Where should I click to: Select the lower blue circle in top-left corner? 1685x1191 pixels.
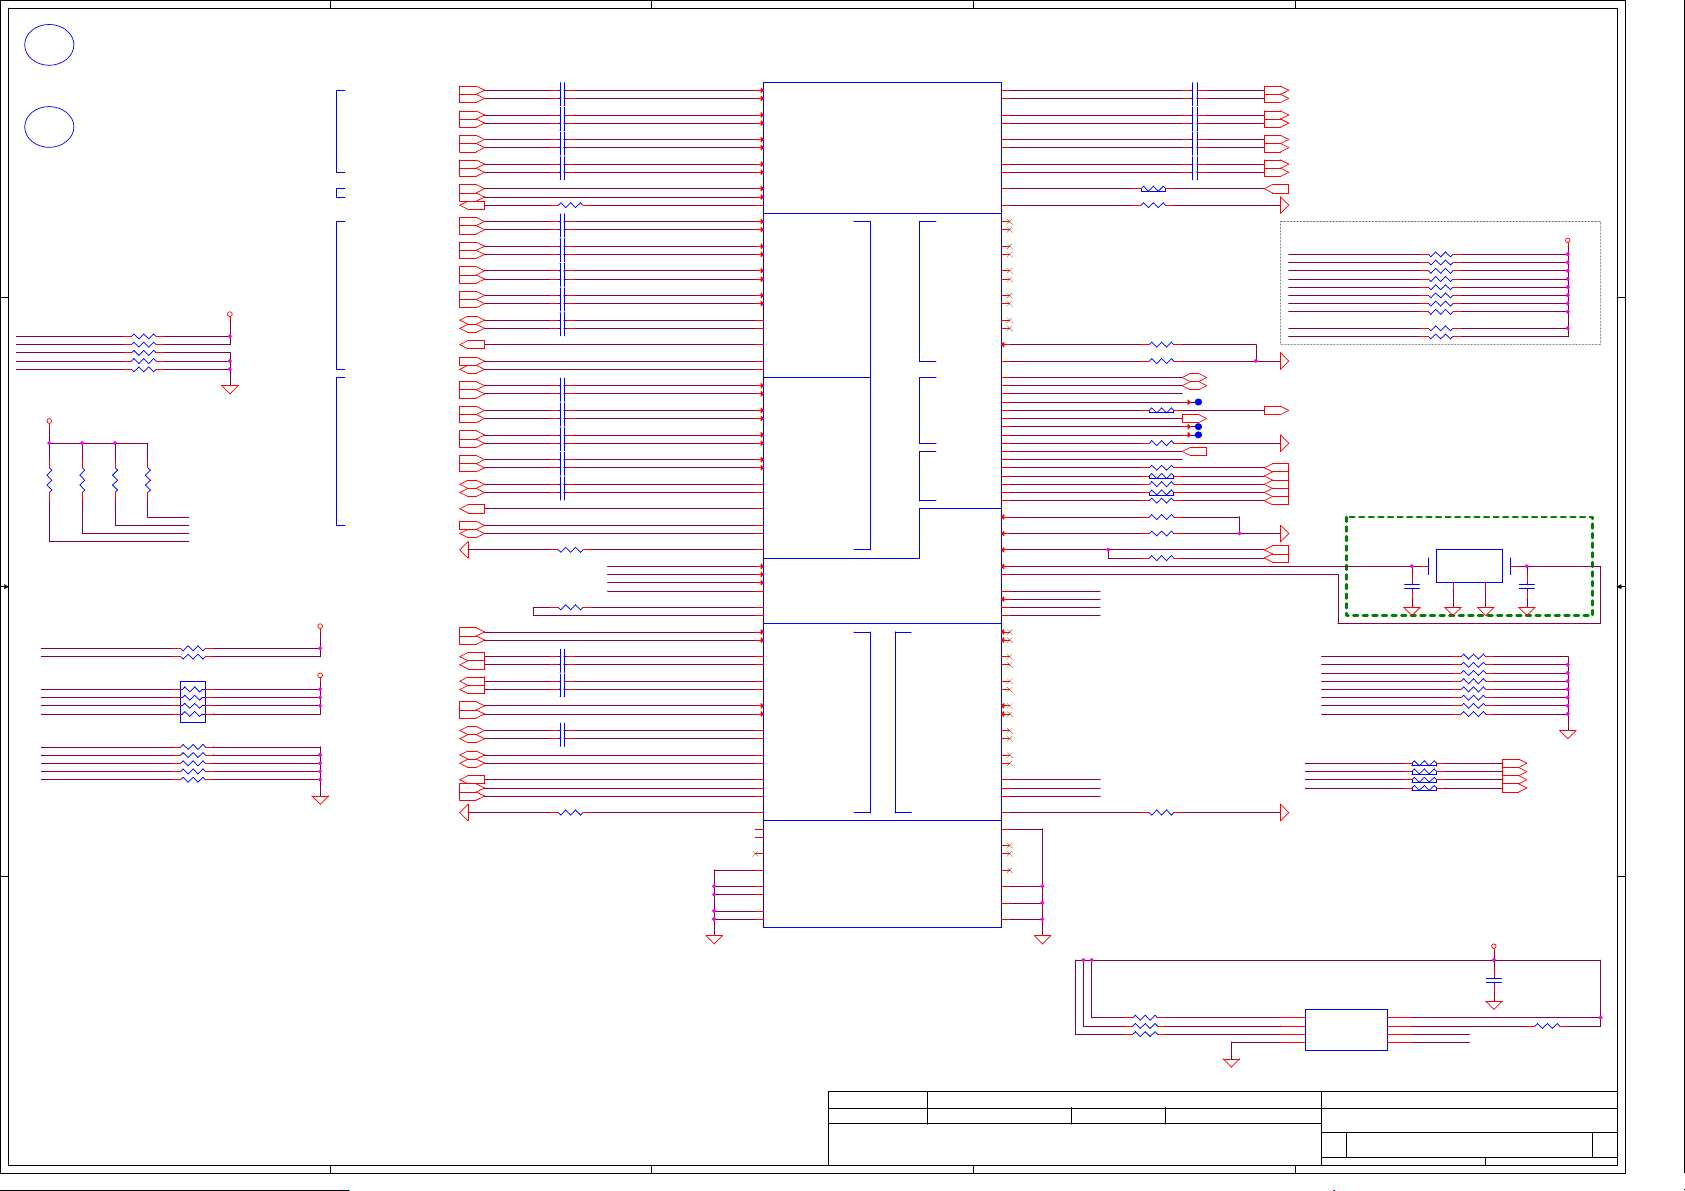pos(49,127)
